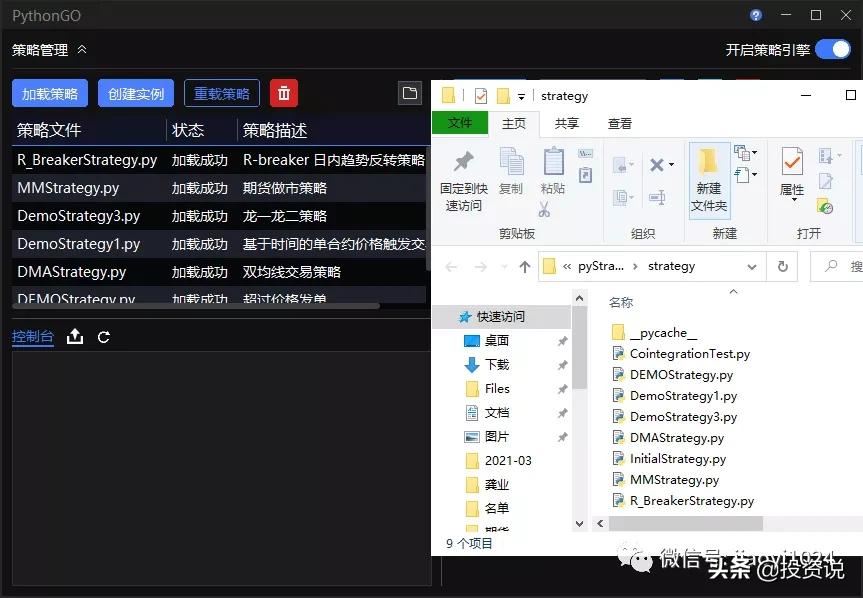This screenshot has width=863, height=598.
Task: Open the 文件 menu in Explorer
Action: [x=459, y=122]
